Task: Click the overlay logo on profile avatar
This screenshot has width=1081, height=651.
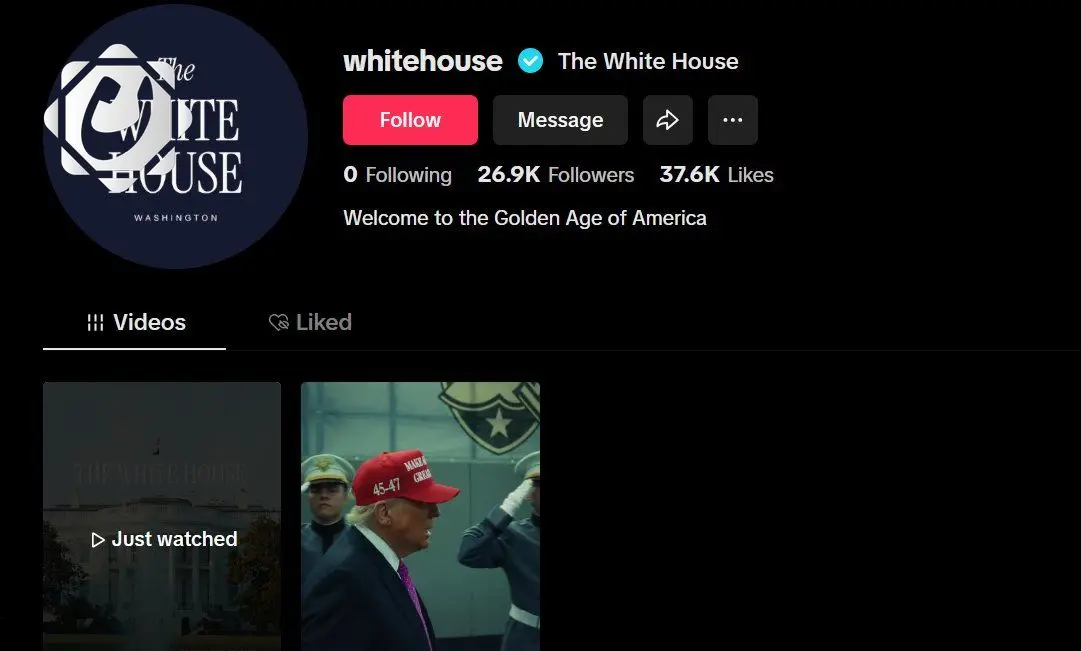Action: (x=117, y=119)
